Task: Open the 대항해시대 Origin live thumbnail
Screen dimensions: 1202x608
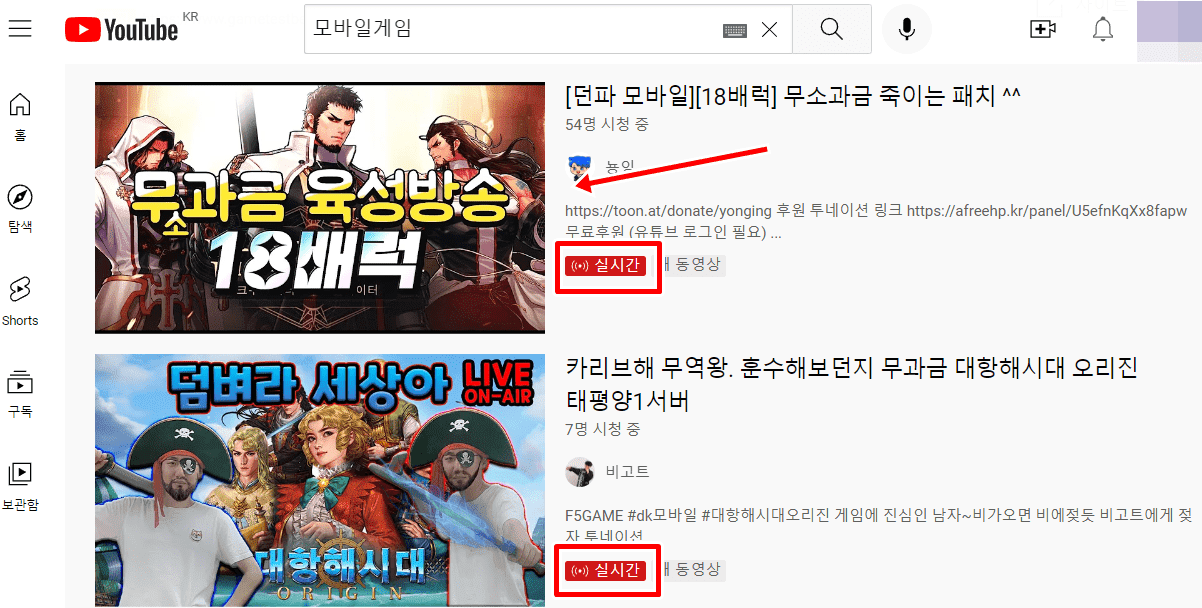Action: tap(320, 480)
